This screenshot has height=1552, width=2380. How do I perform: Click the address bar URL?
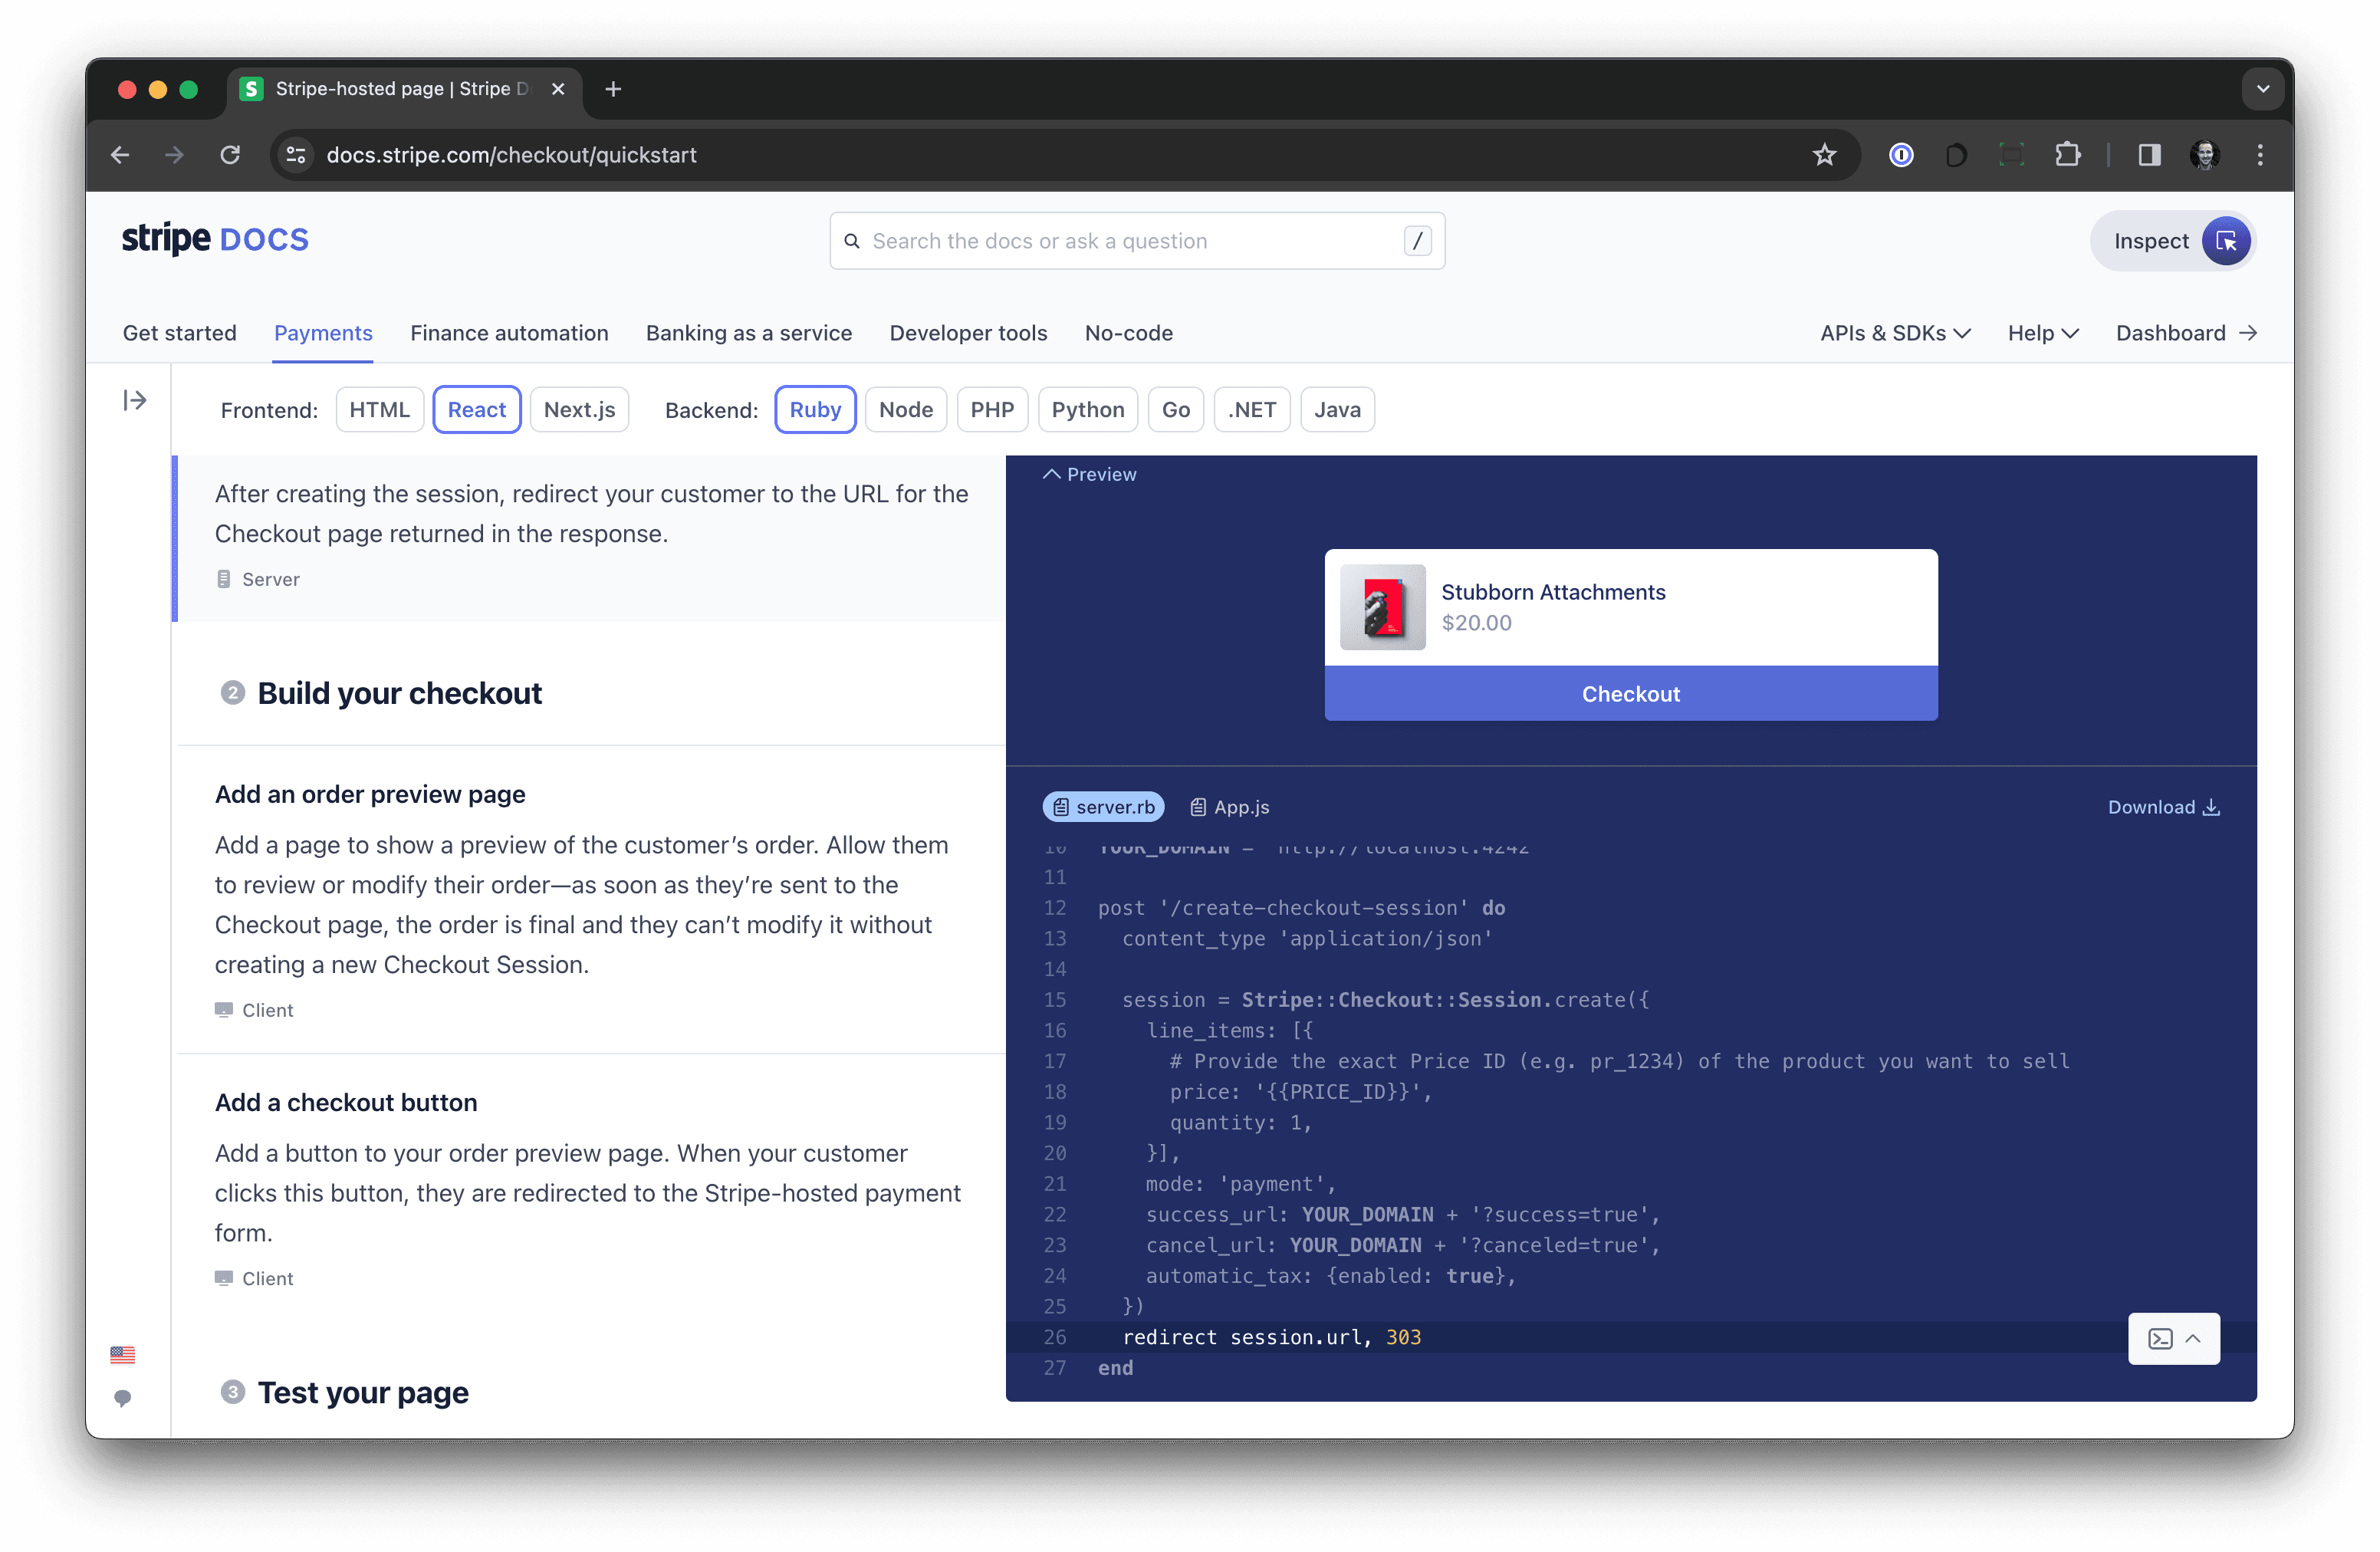[x=511, y=155]
